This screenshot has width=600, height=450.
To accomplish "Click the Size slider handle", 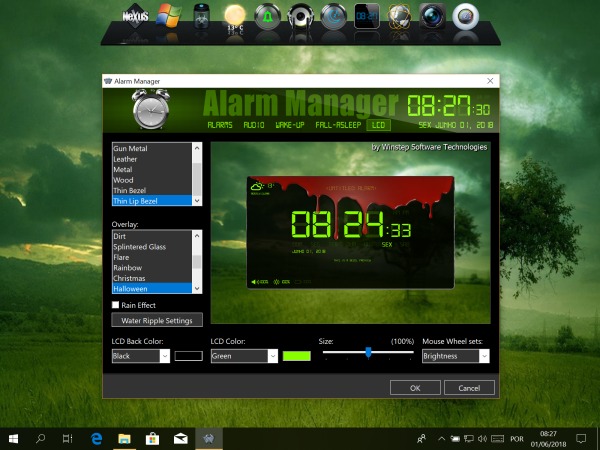I will coord(369,352).
